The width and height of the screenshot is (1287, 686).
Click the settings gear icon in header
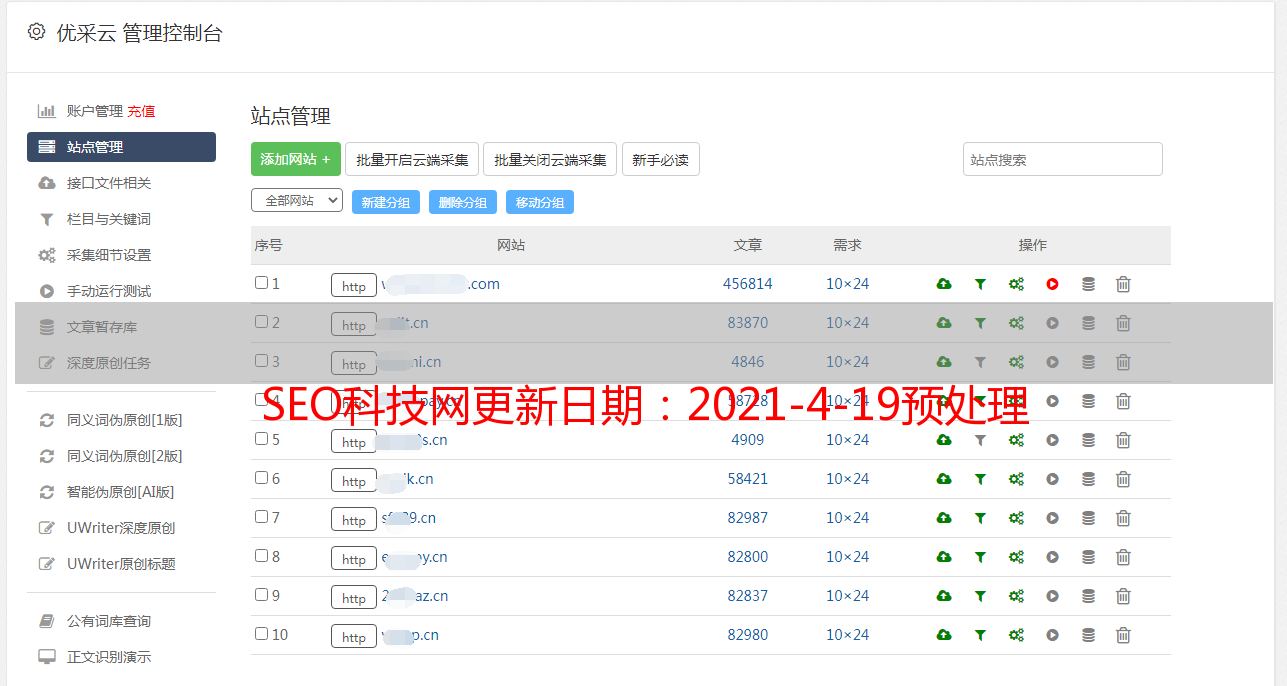pos(36,32)
